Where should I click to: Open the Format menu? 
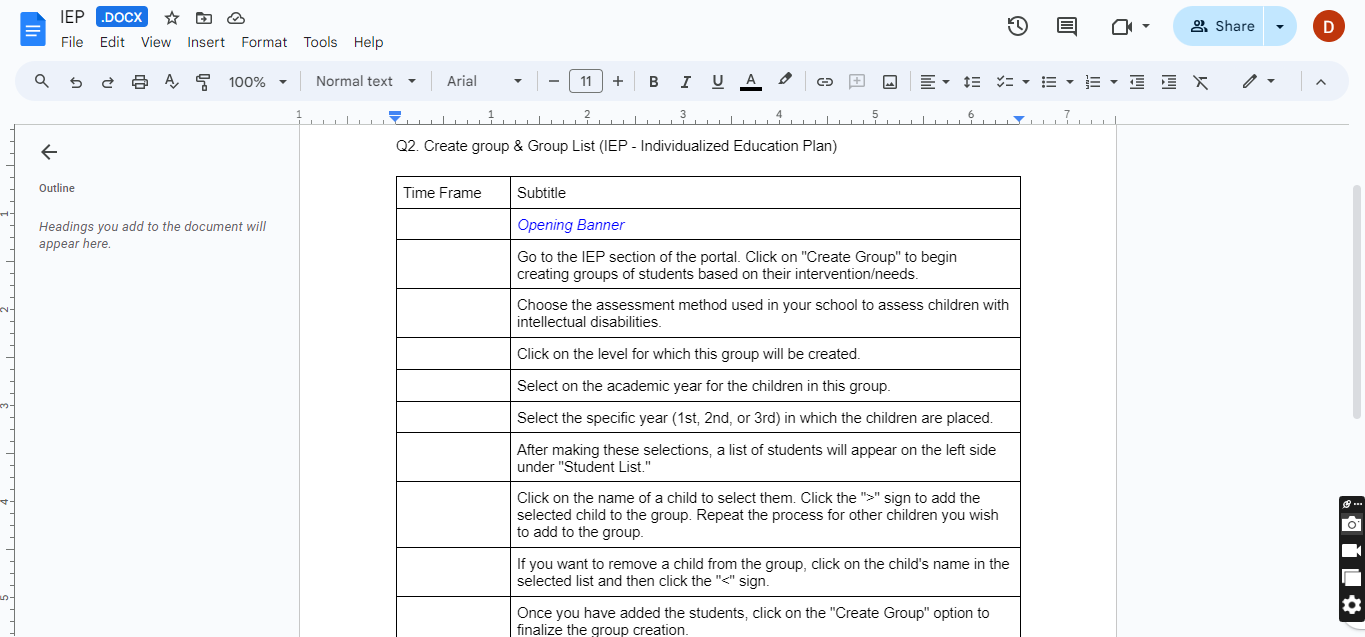coord(264,42)
